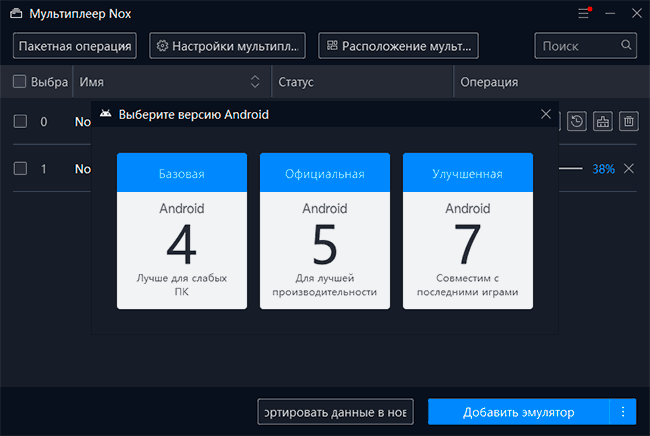Sort emulators by the Имя column arrows
Viewport: 650px width, 436px height.
255,82
